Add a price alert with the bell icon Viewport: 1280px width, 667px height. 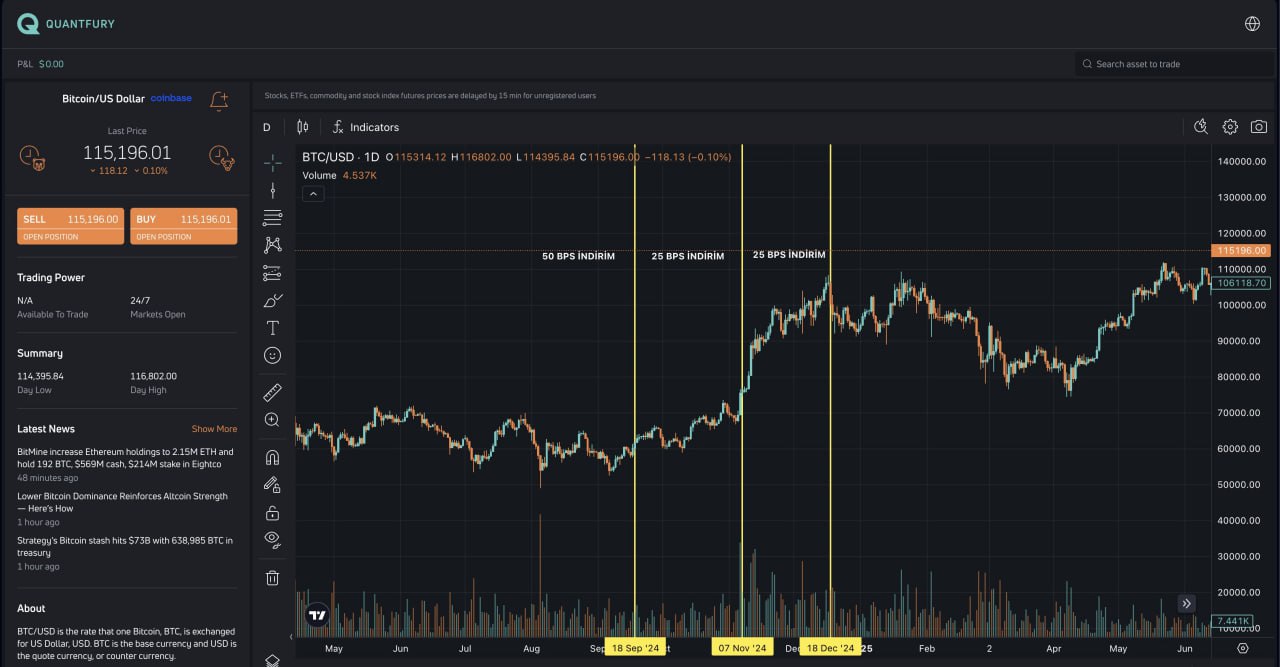click(219, 100)
